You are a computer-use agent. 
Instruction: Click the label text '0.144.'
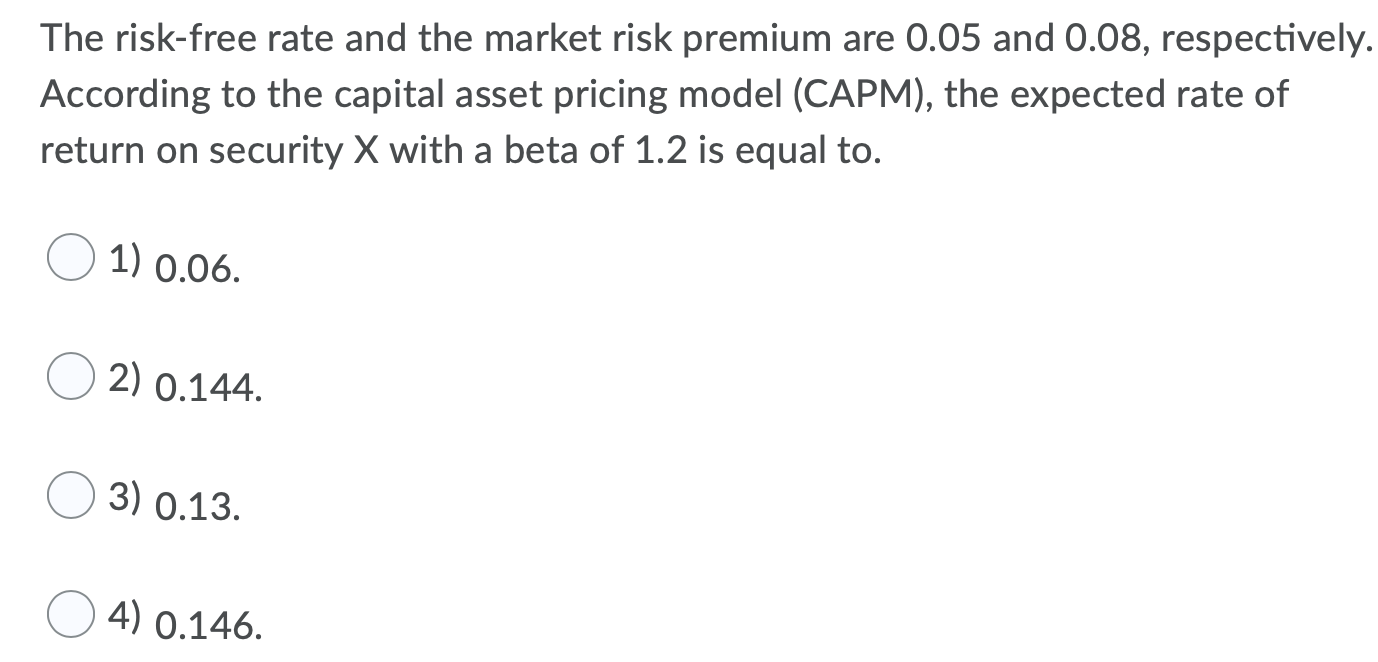click(208, 384)
